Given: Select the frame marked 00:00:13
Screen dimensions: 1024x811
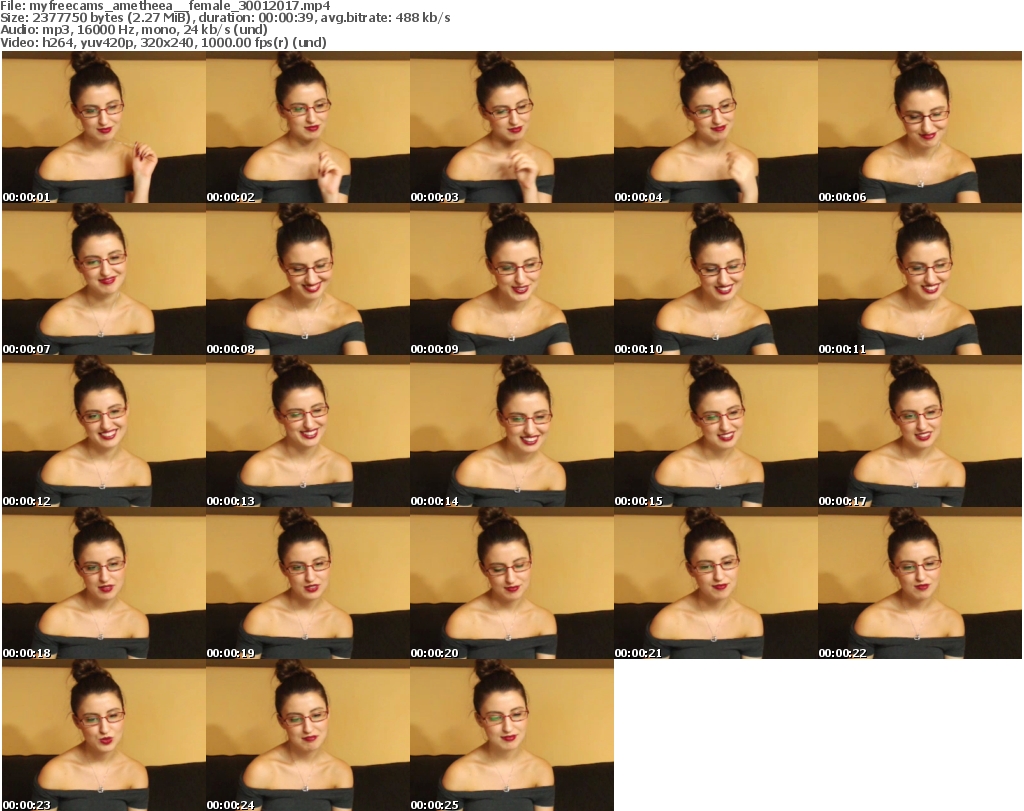Looking at the screenshot, I should point(308,432).
